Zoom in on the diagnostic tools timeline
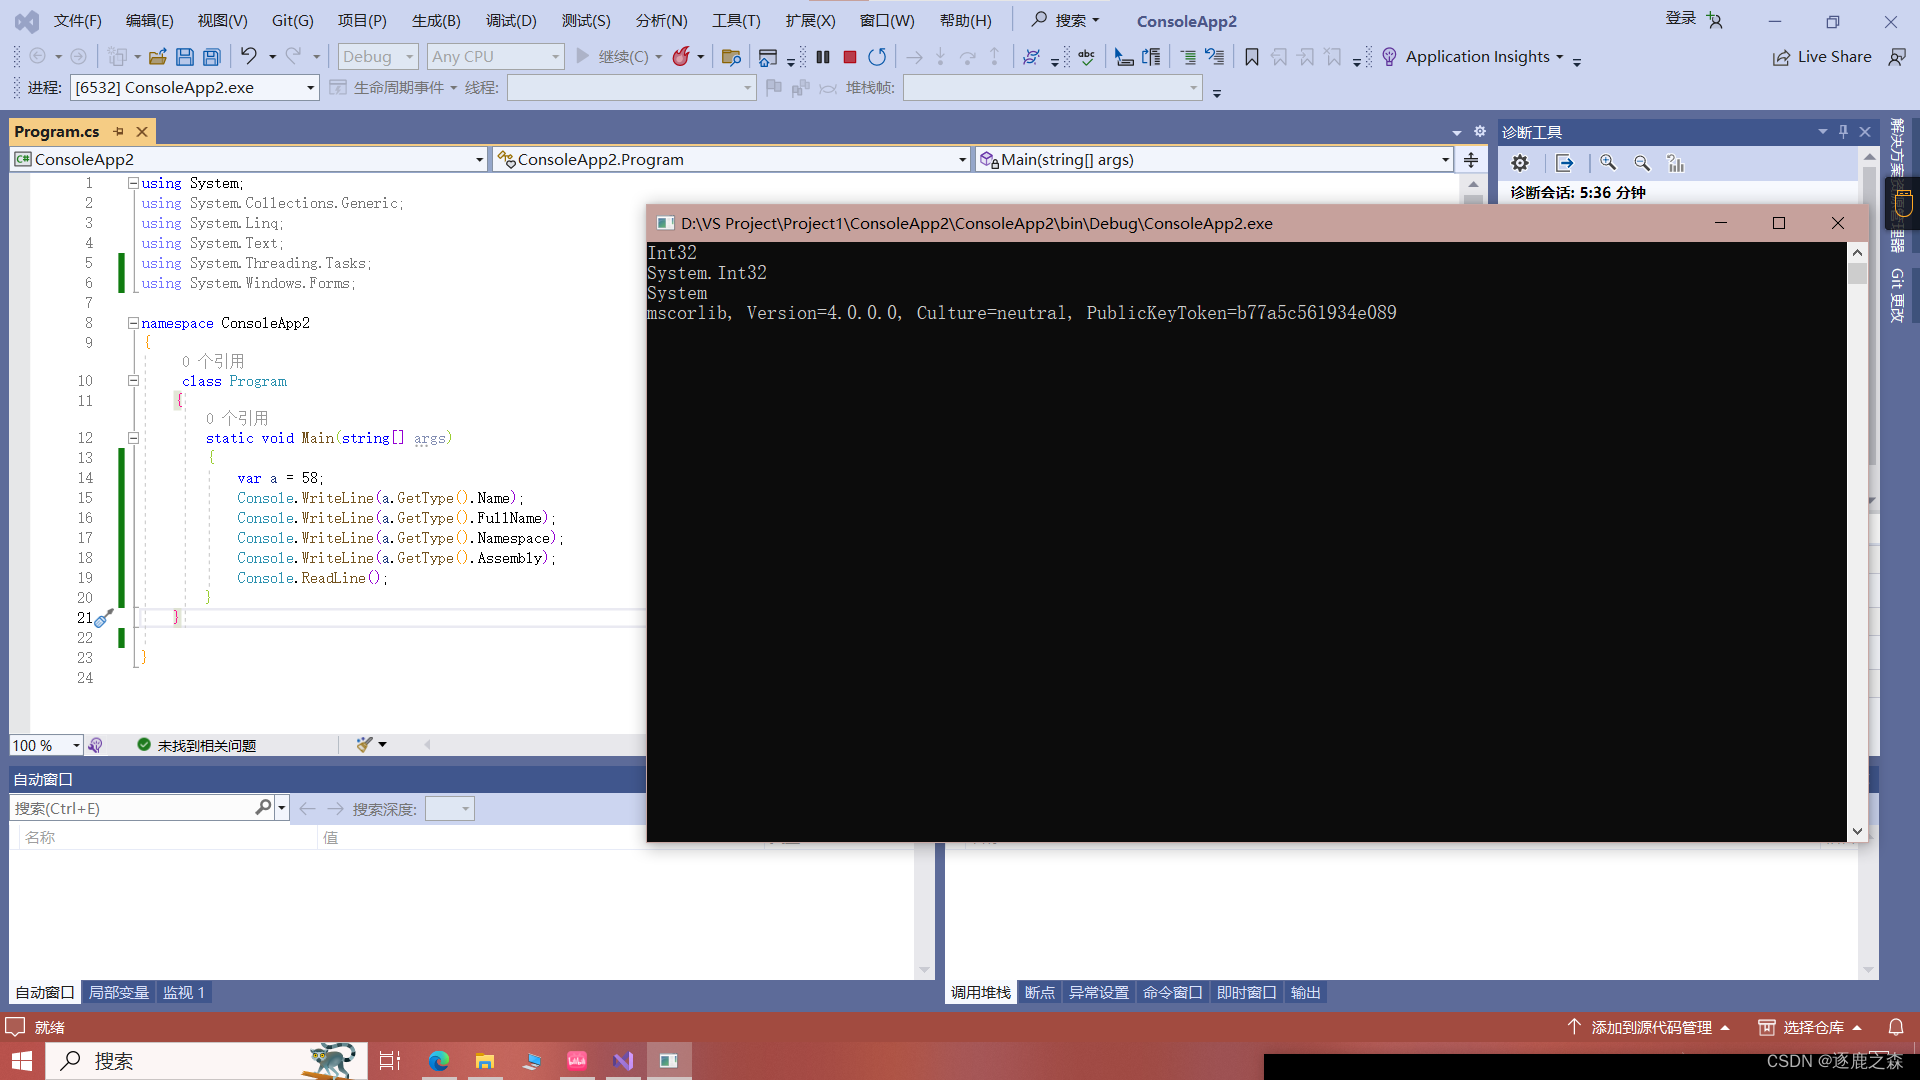1920x1080 pixels. coord(1608,163)
